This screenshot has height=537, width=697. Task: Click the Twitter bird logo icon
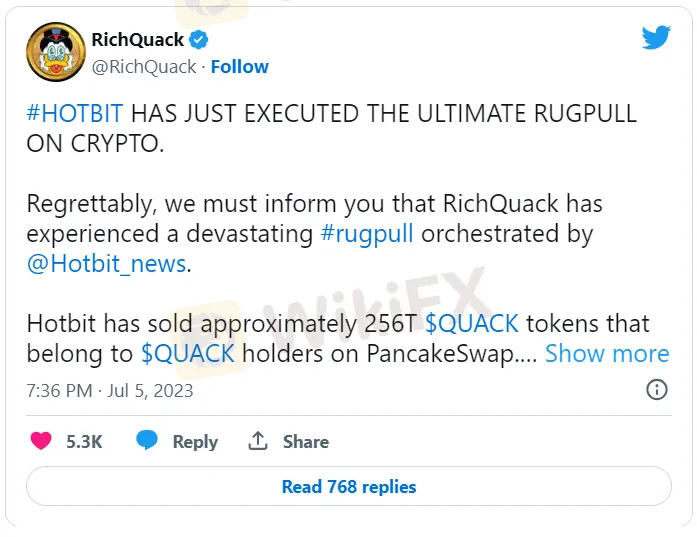656,38
